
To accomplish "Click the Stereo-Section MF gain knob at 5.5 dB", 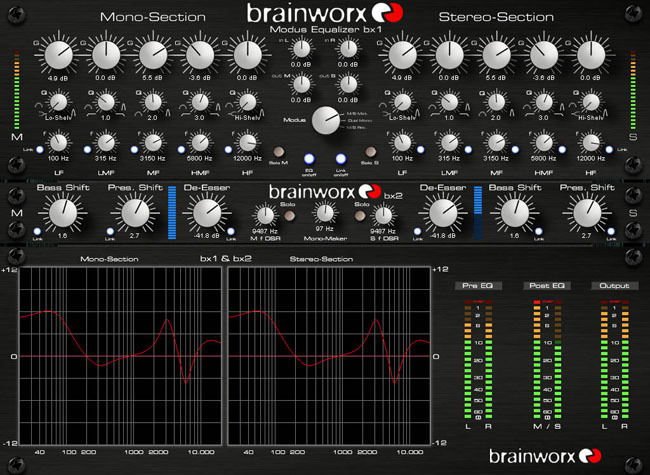I will pos(497,55).
